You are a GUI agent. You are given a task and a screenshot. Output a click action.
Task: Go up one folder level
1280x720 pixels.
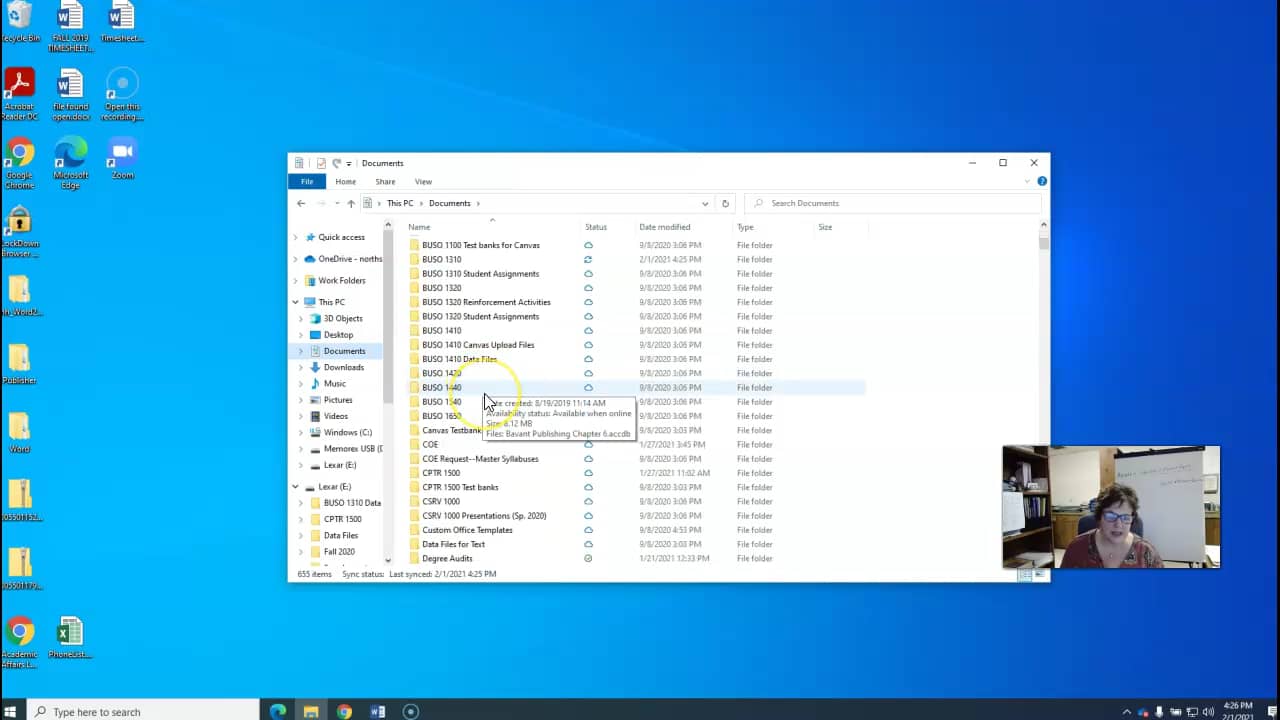[351, 203]
